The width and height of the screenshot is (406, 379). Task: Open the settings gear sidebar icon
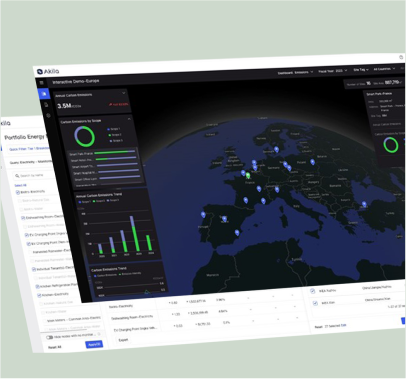tap(48, 115)
